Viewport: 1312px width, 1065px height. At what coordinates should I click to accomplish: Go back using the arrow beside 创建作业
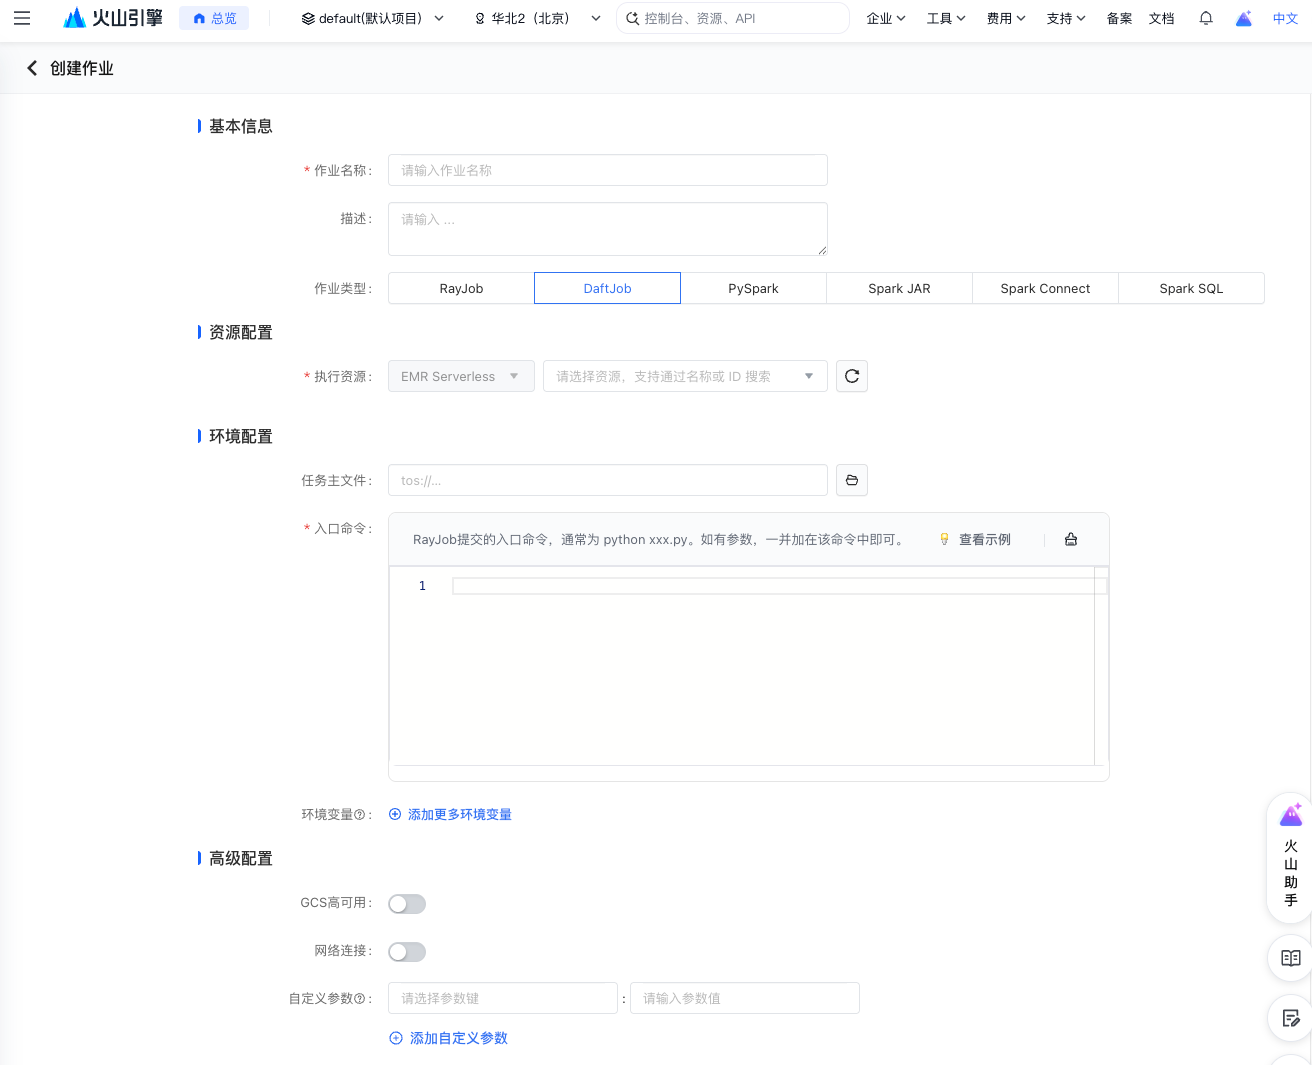pos(32,68)
